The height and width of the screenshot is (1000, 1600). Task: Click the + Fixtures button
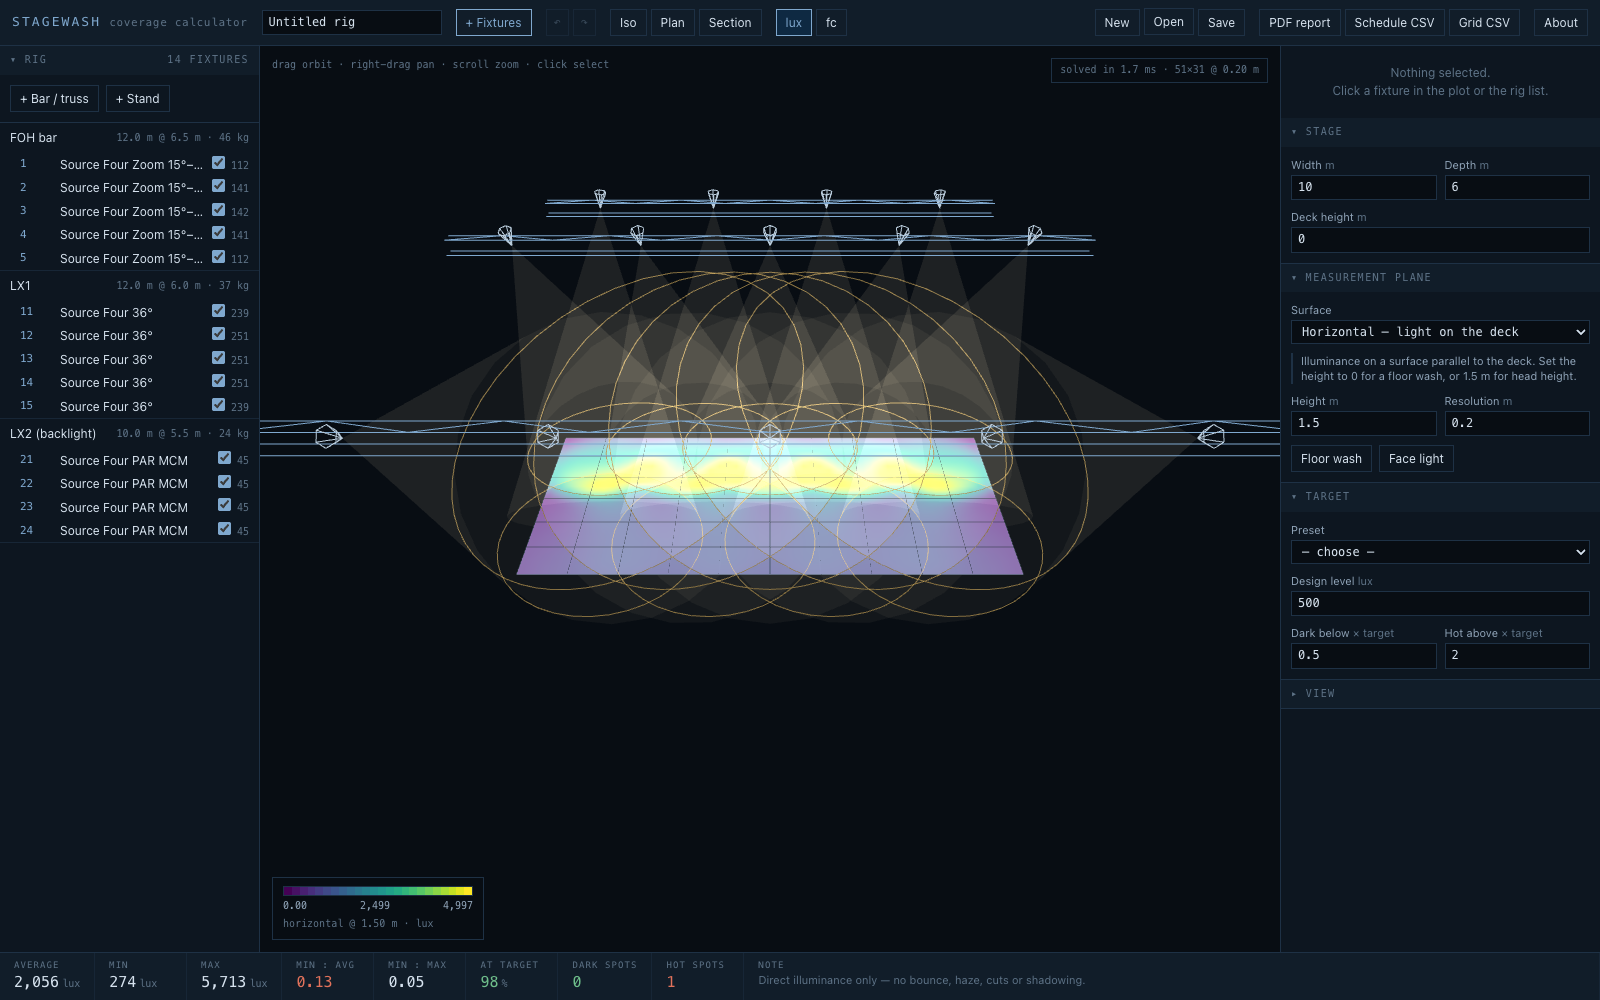(493, 22)
